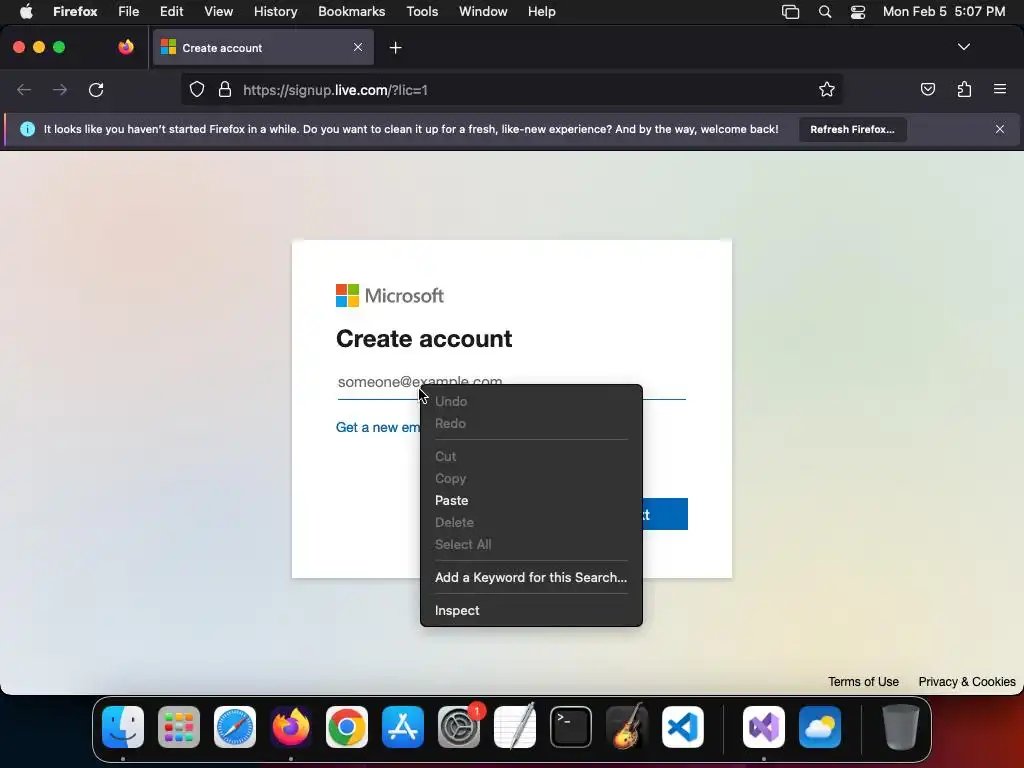Open the View menu
Image resolution: width=1024 pixels, height=768 pixels.
tap(218, 12)
